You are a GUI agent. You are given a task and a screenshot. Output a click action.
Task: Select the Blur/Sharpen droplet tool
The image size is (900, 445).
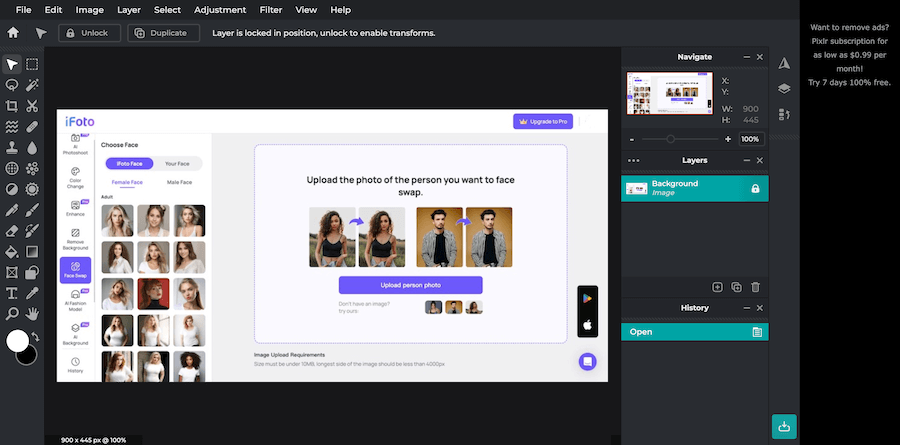coord(32,148)
